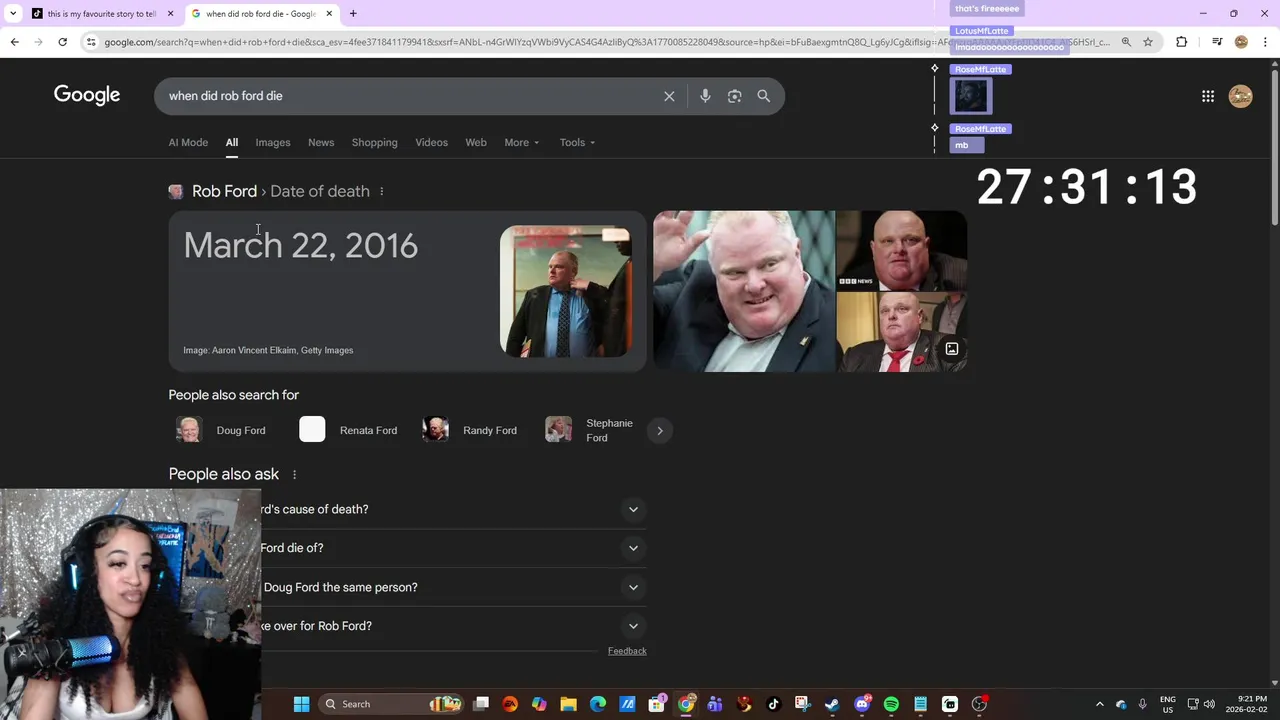Viewport: 1280px width, 720px height.
Task: Show hidden system tray icons
Action: click(x=1099, y=704)
